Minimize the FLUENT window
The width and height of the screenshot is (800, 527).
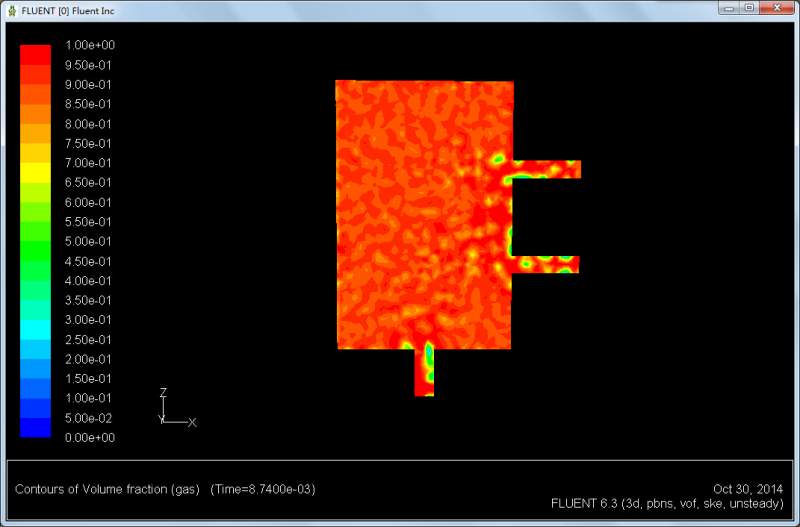(x=729, y=8)
